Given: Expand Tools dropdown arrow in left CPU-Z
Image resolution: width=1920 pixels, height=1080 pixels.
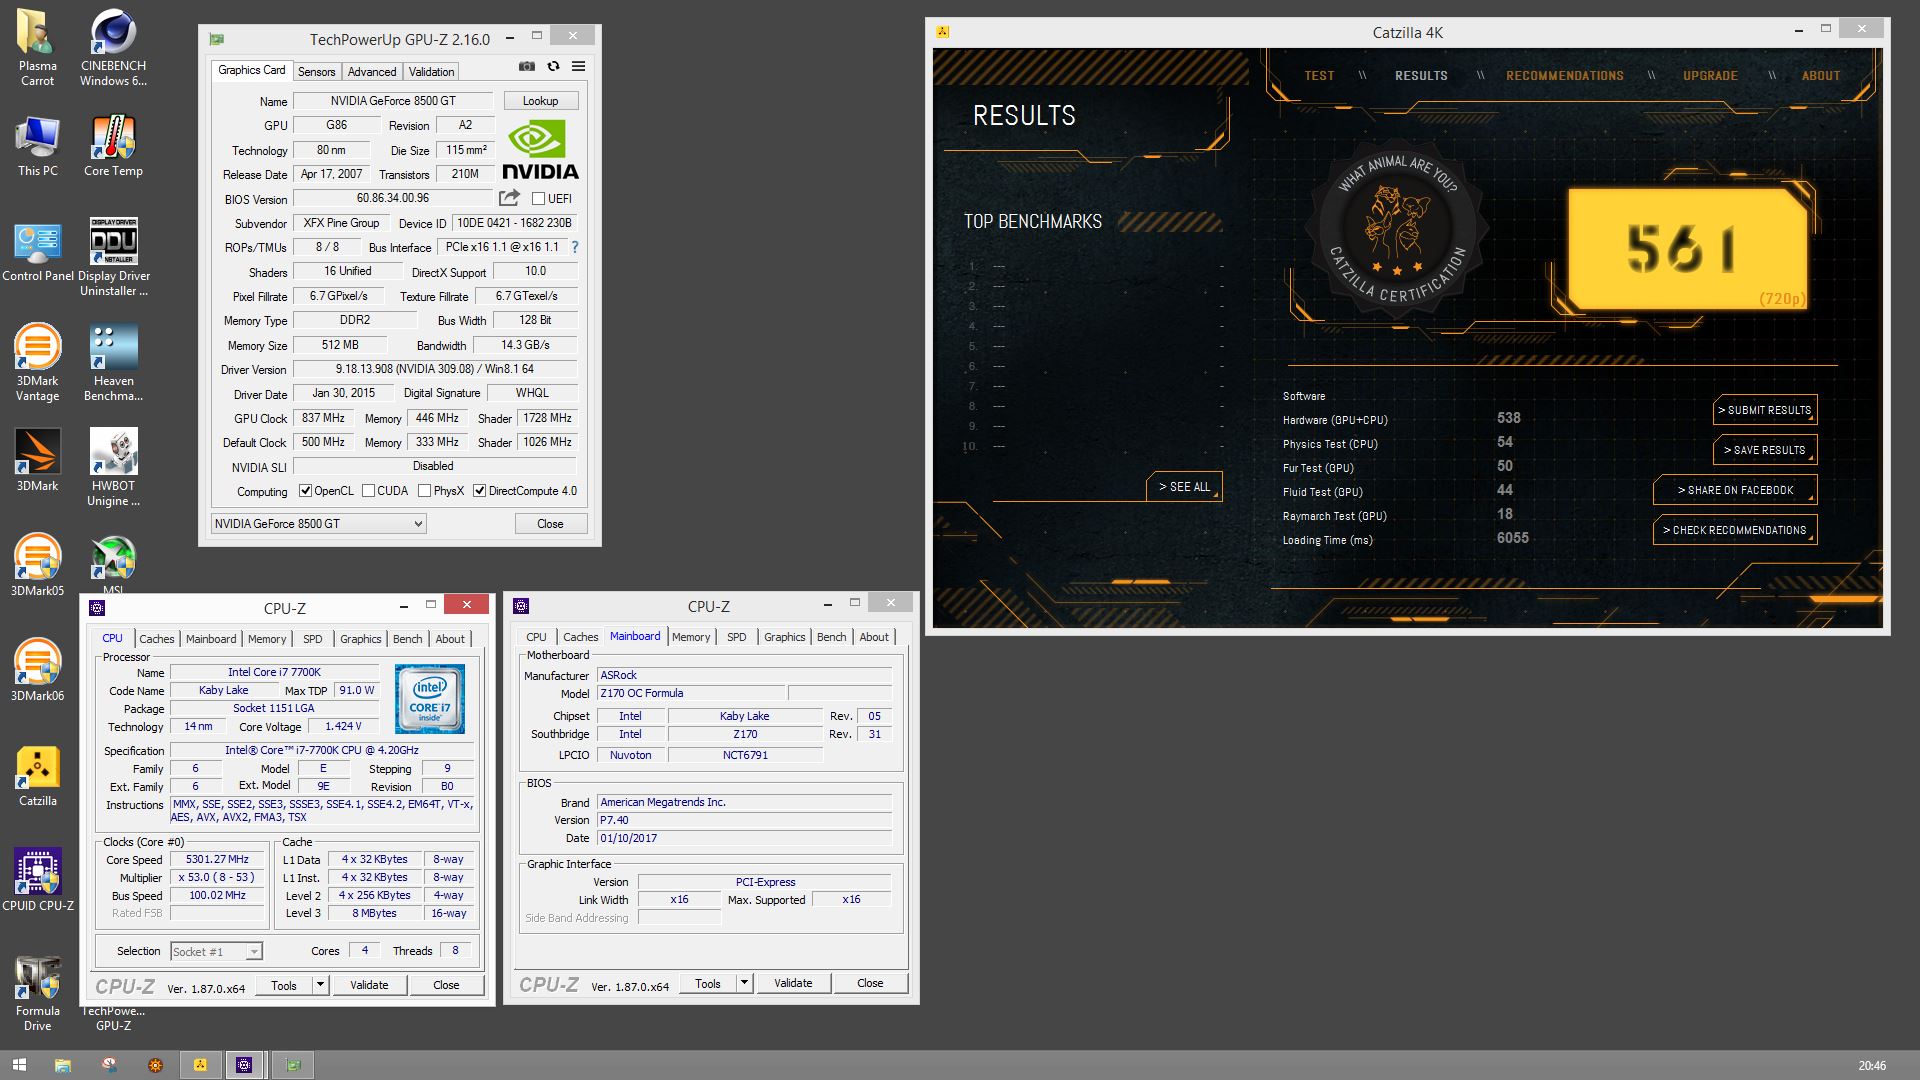Looking at the screenshot, I should [x=320, y=985].
